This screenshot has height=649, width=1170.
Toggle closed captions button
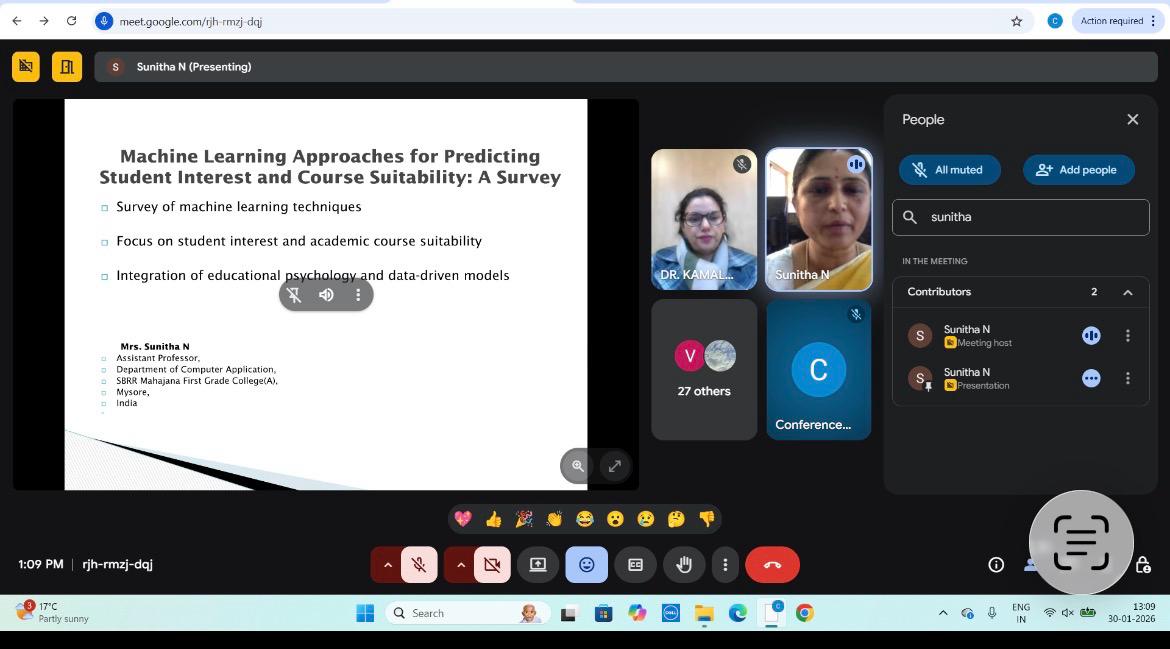[635, 565]
